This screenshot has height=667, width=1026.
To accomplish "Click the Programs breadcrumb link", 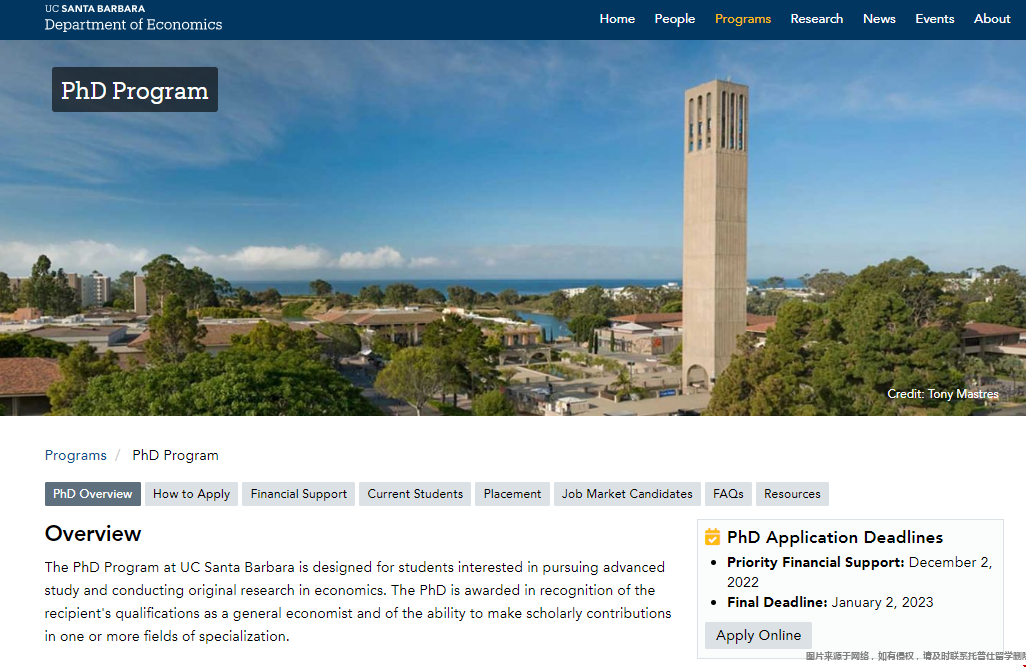I will pyautogui.click(x=75, y=455).
